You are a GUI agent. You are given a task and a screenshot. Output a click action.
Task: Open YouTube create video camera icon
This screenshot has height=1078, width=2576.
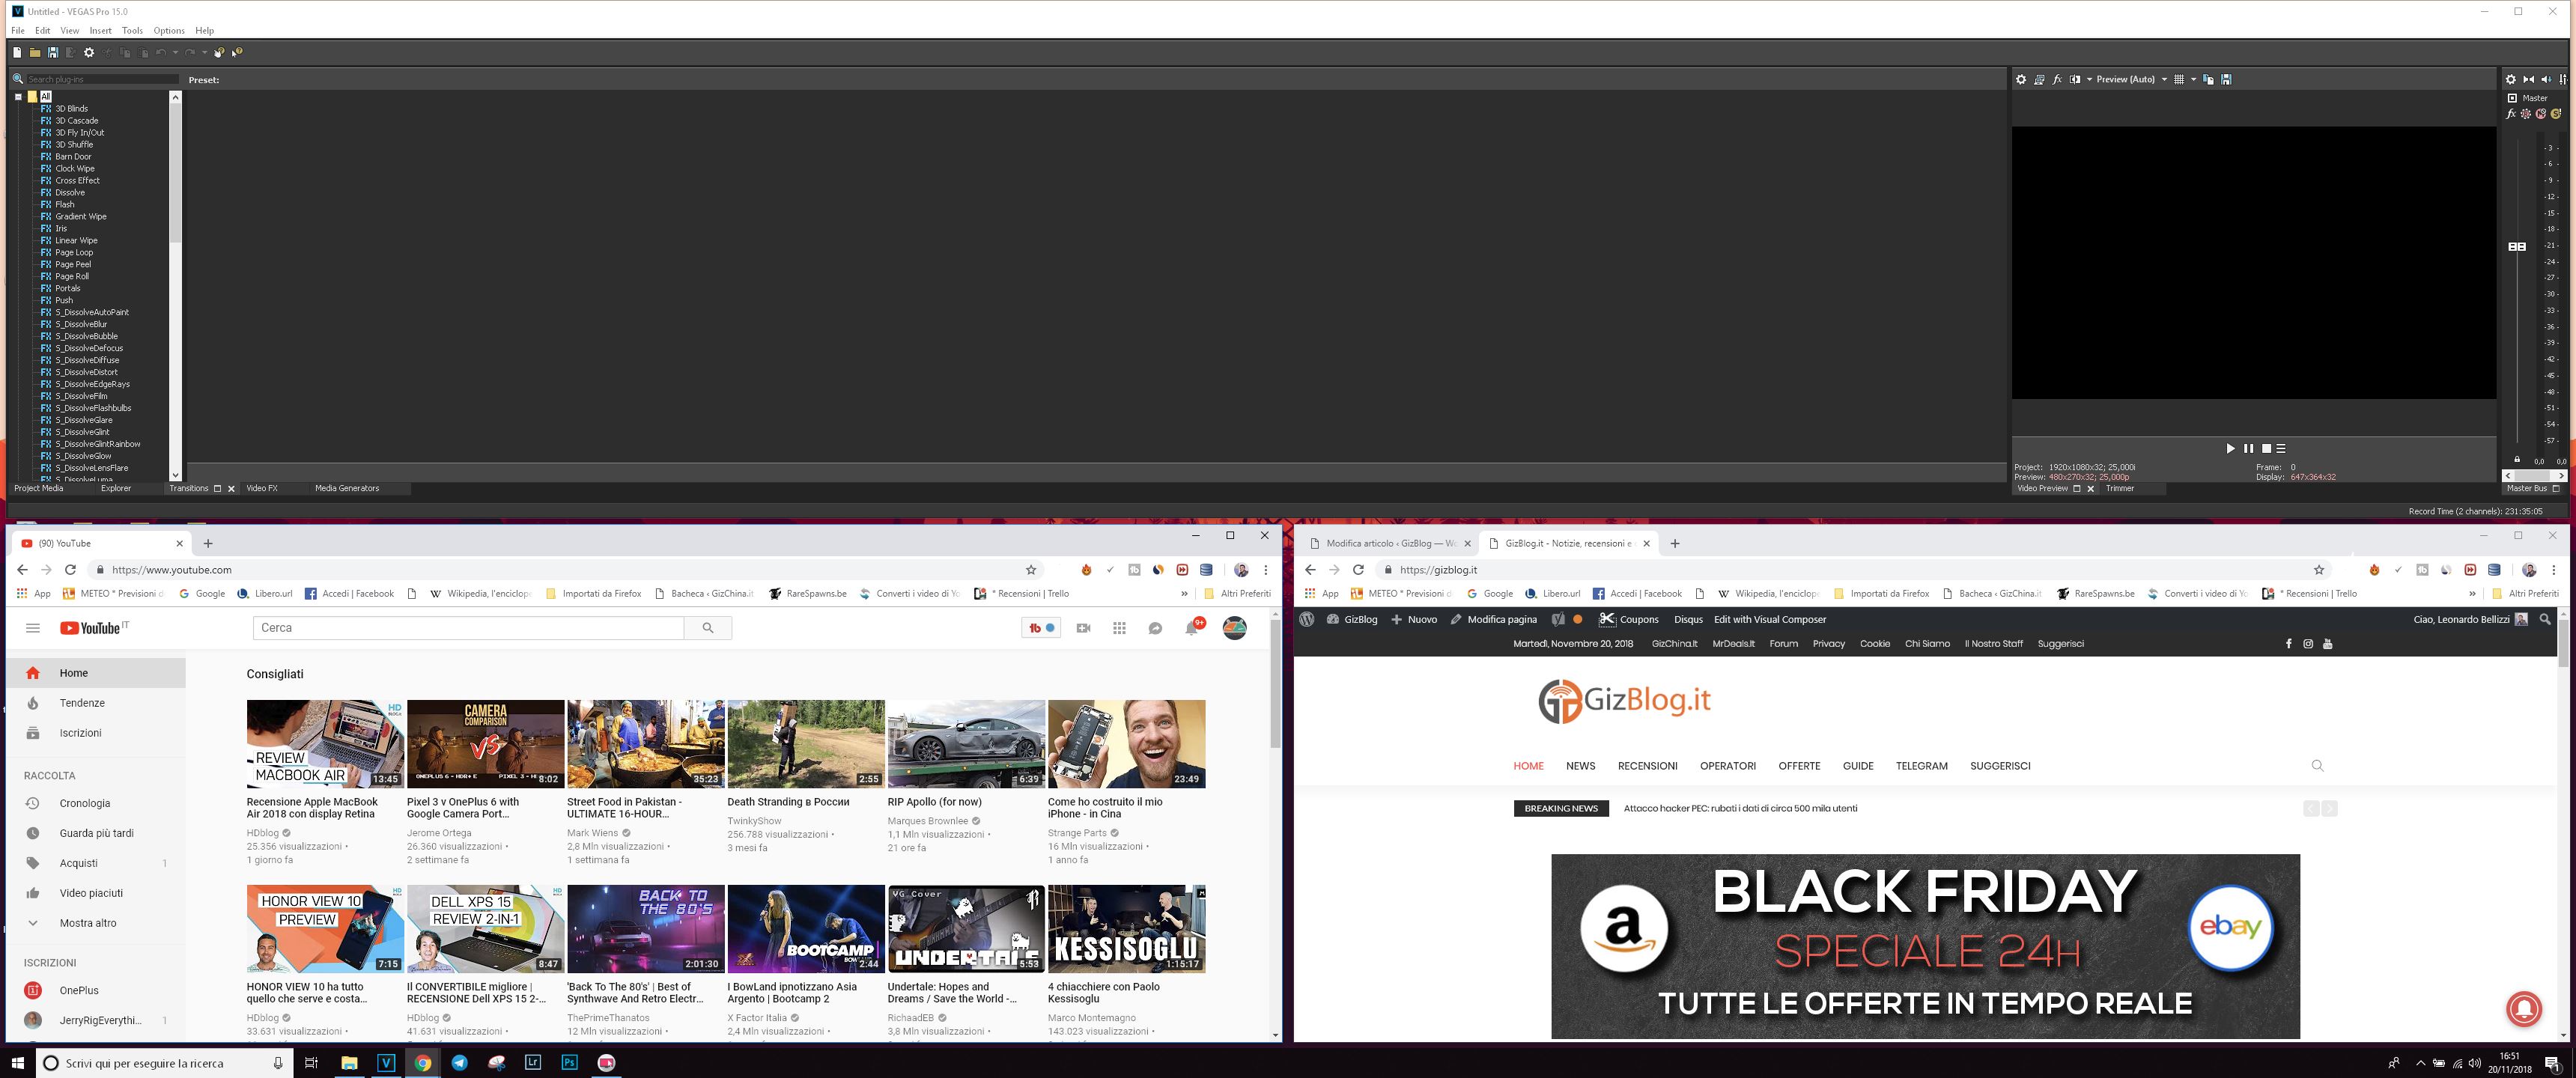coord(1083,628)
